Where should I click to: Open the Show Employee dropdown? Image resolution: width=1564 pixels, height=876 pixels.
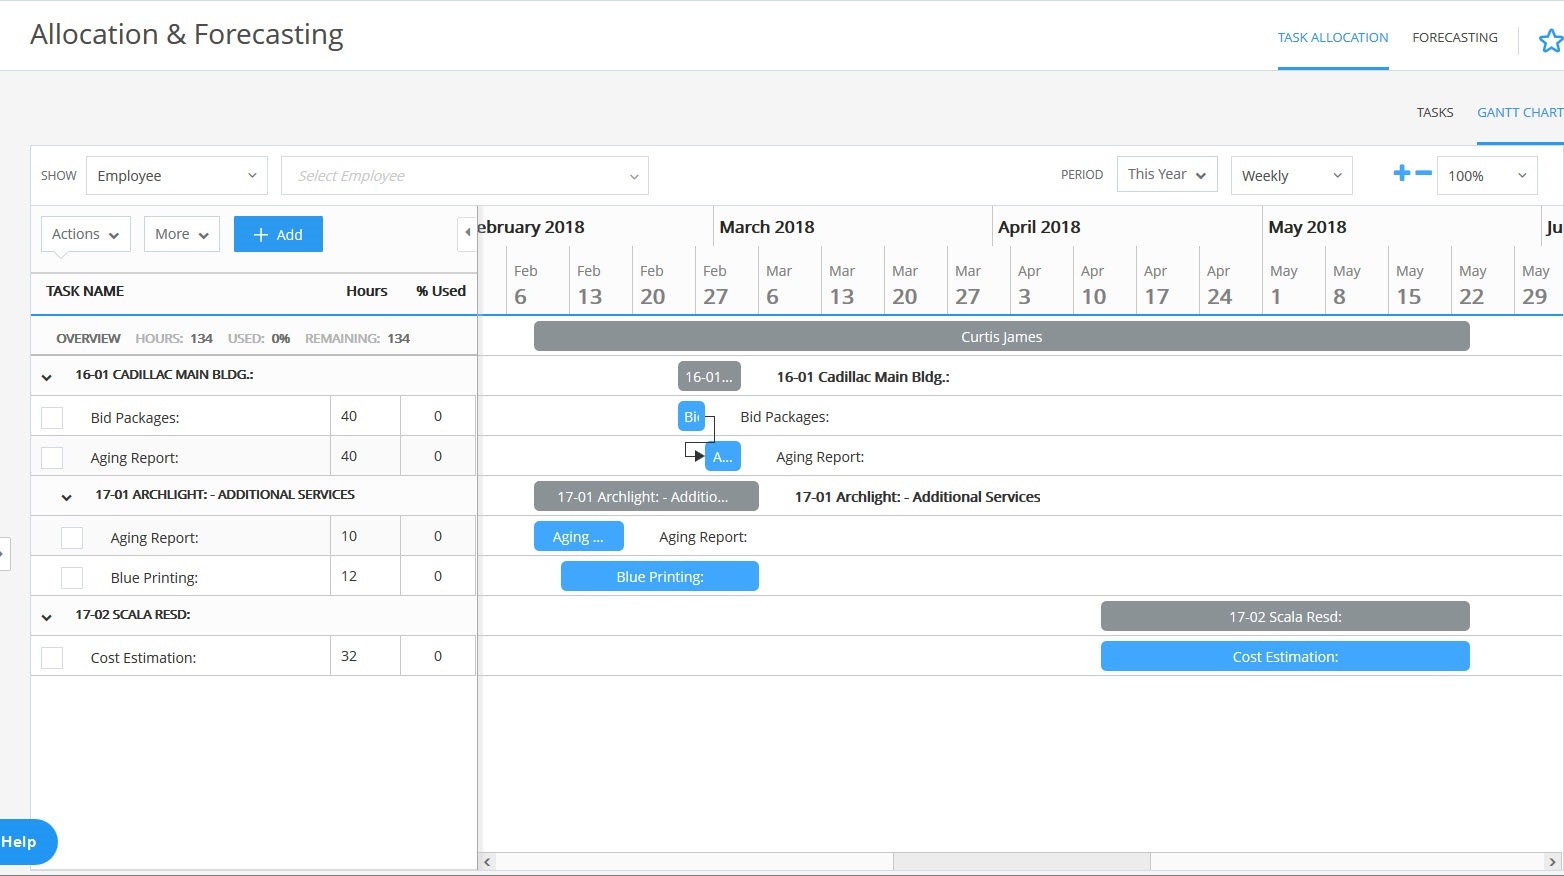[176, 175]
